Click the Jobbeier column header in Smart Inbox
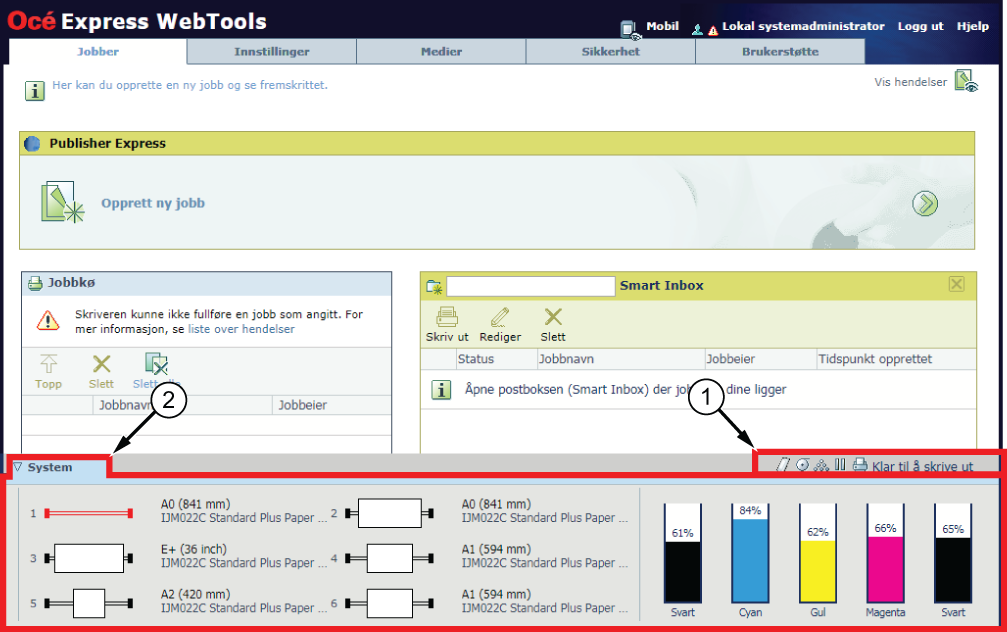 (760, 359)
